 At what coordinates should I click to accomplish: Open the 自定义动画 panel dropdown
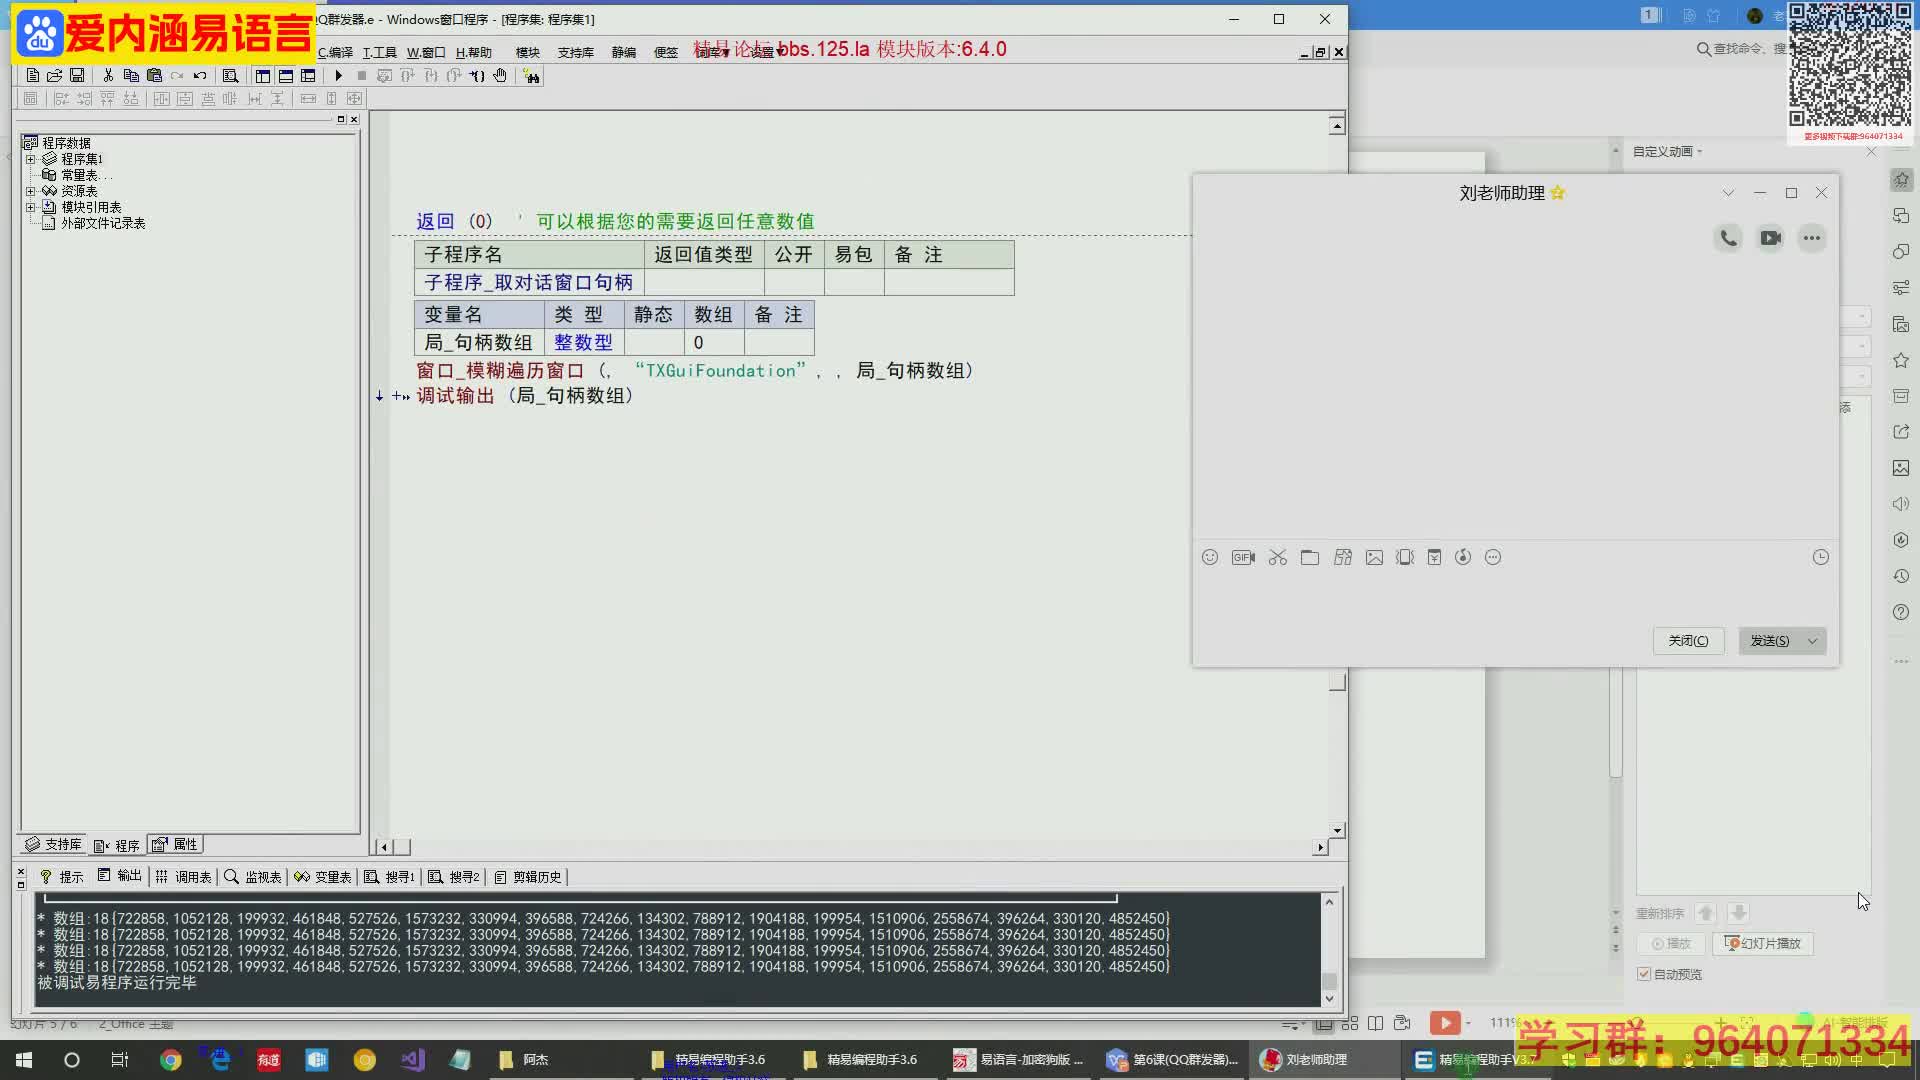1700,152
